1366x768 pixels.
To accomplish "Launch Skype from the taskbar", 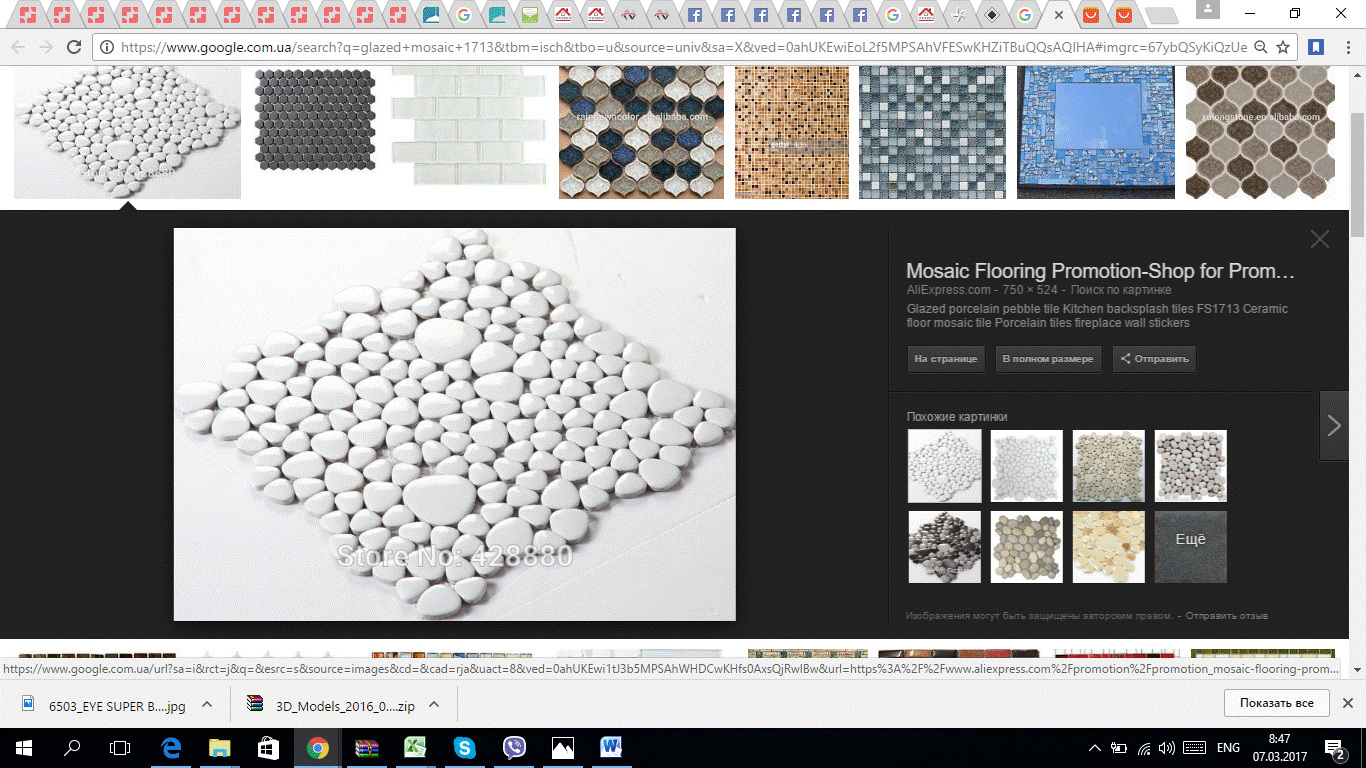I will pos(464,747).
